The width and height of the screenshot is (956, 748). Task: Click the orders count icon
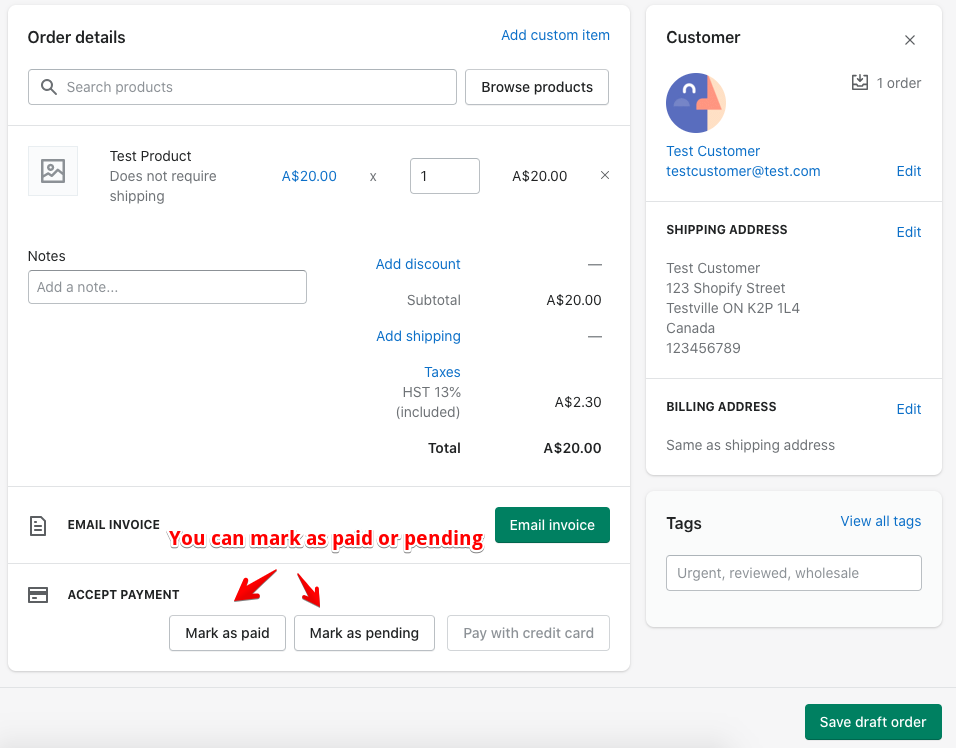point(860,83)
